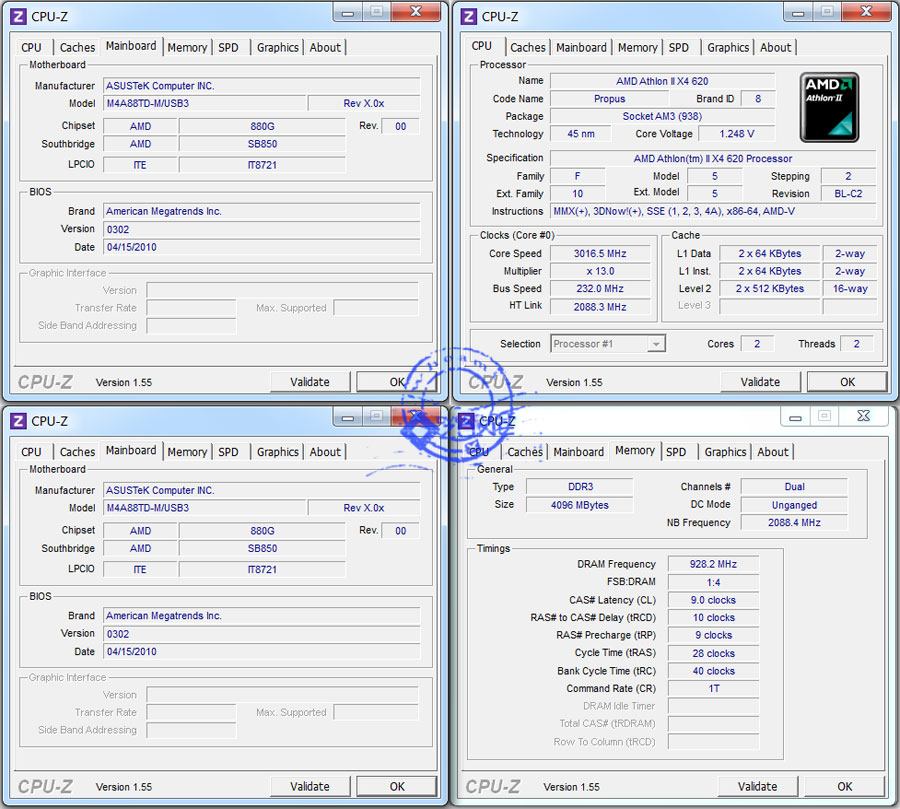Switch to Mainboard tab in top-right window
This screenshot has height=809, width=900.
click(x=581, y=48)
